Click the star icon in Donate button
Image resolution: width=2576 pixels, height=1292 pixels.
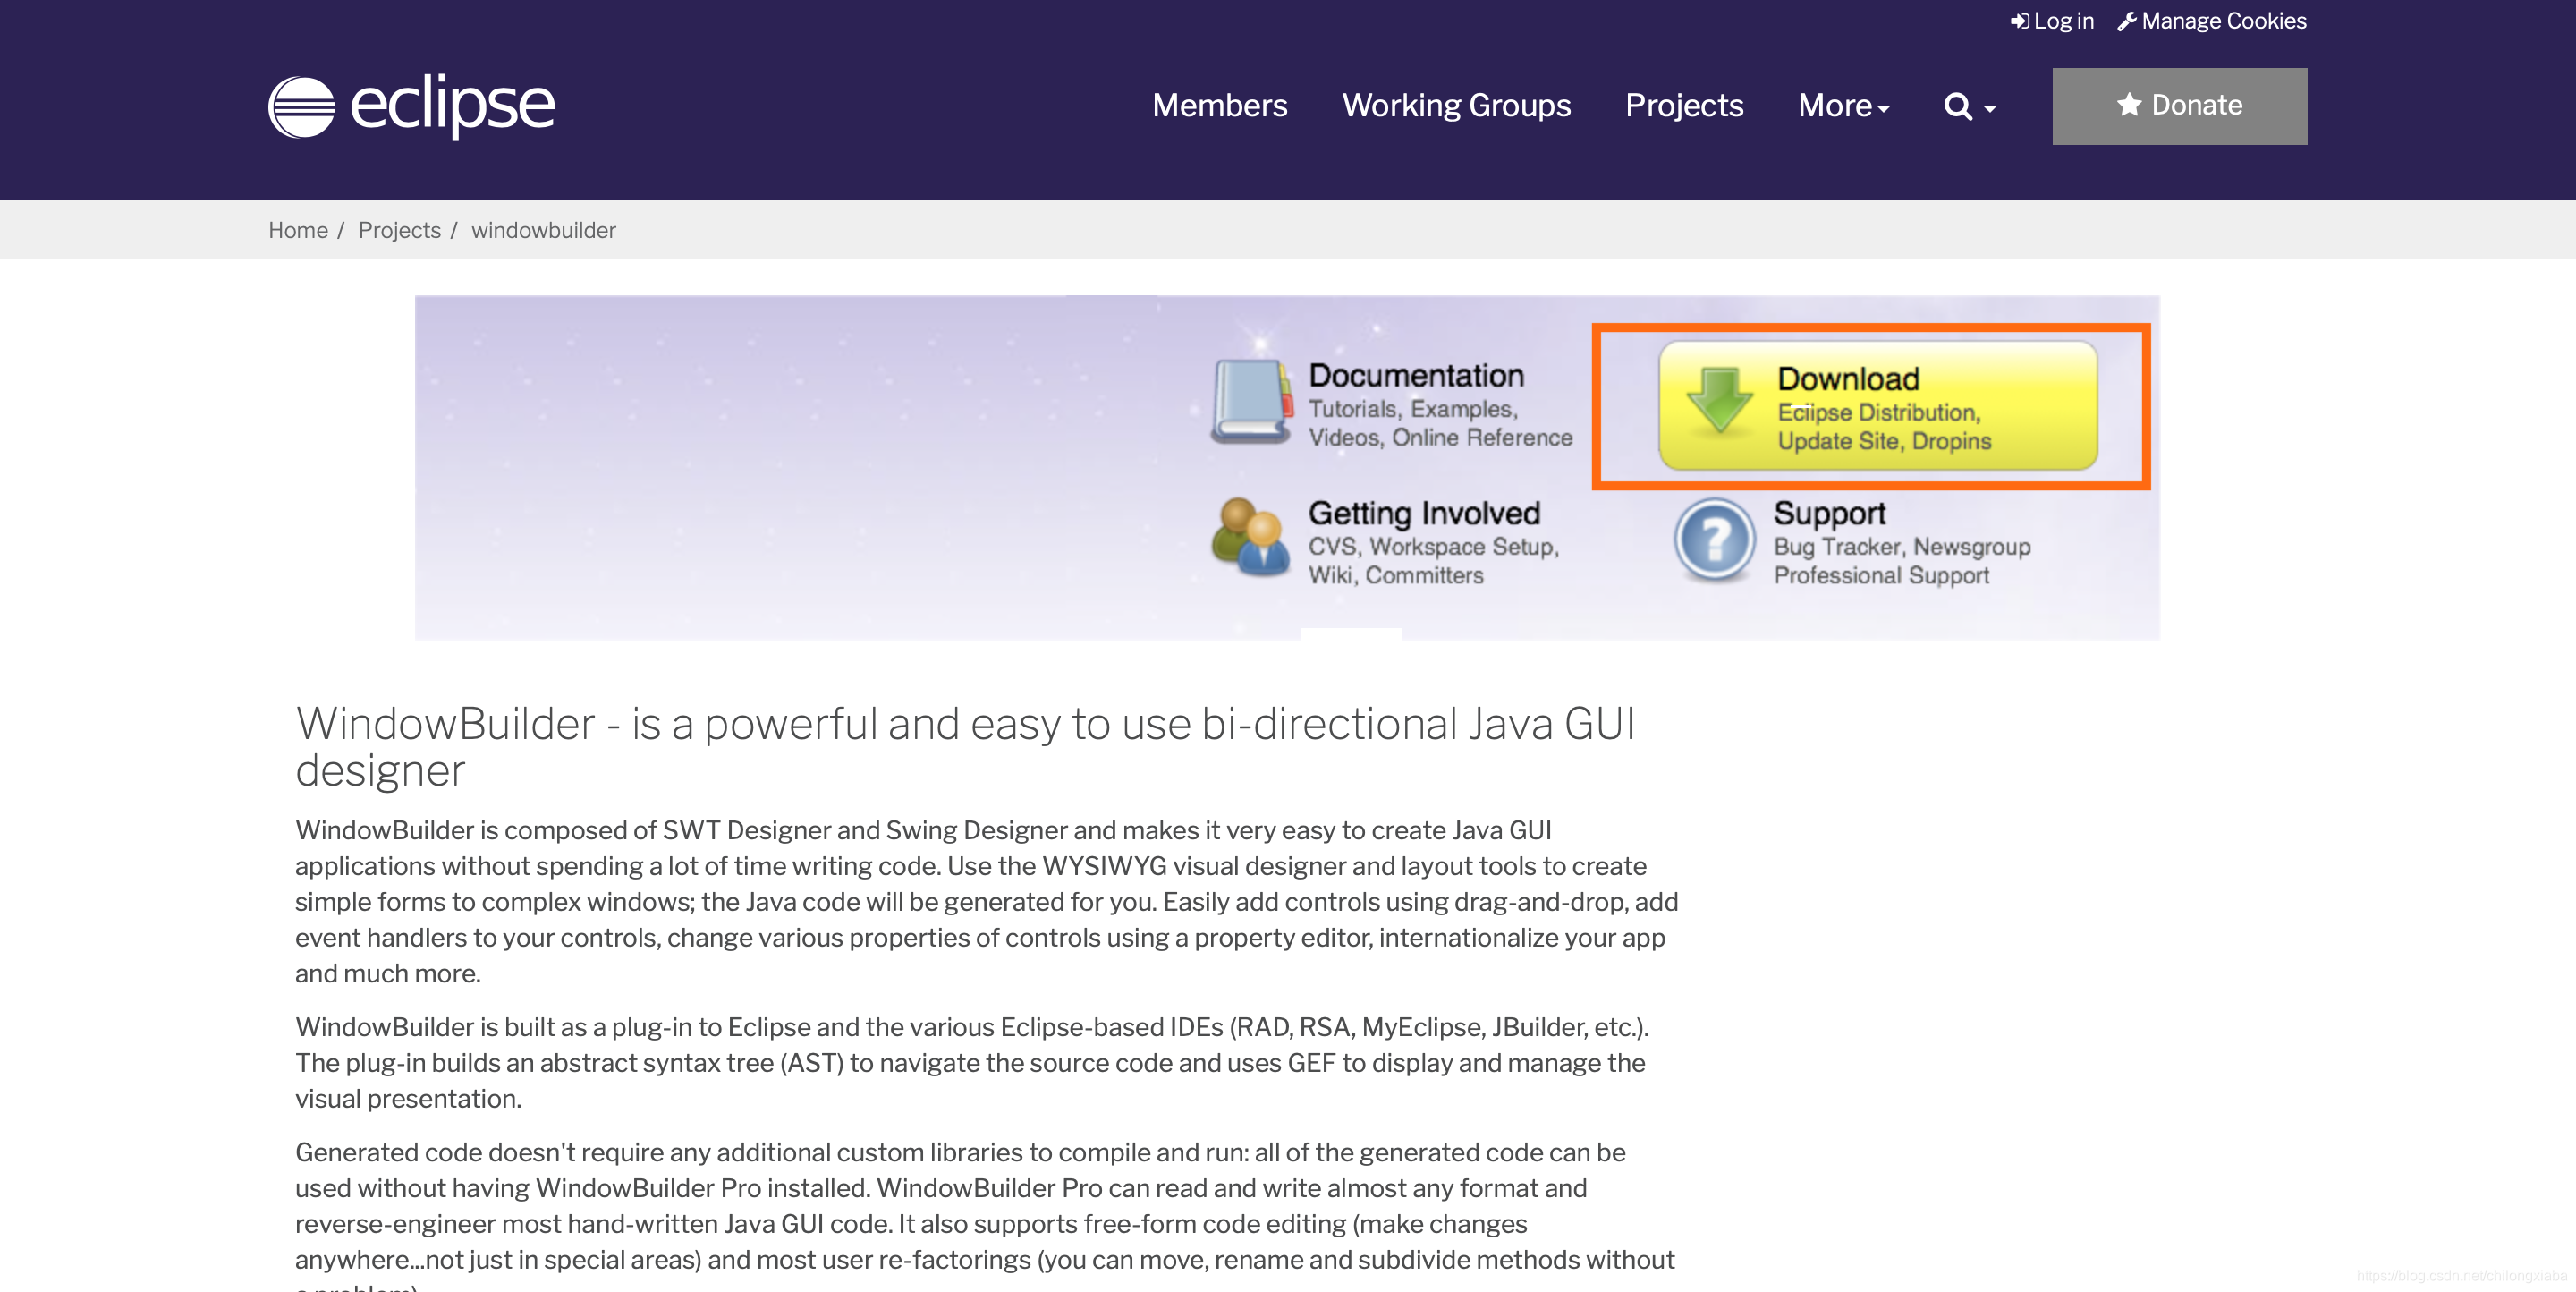[2128, 104]
